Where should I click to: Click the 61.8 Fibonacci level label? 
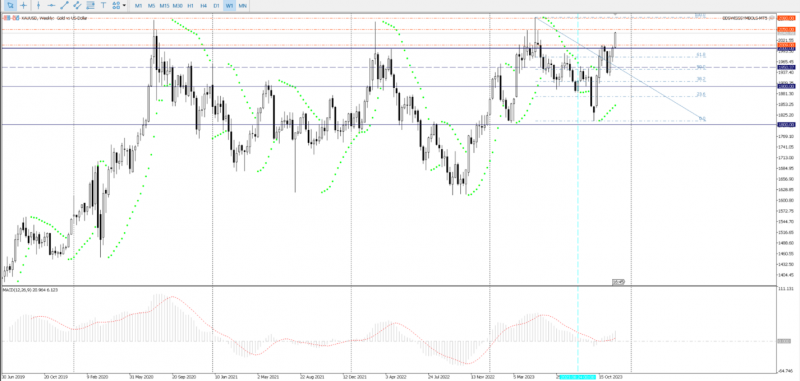701,55
